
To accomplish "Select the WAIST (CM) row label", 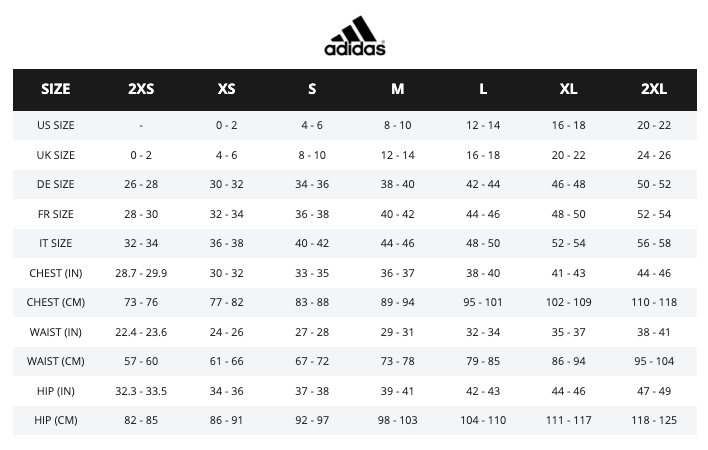I will click(56, 362).
